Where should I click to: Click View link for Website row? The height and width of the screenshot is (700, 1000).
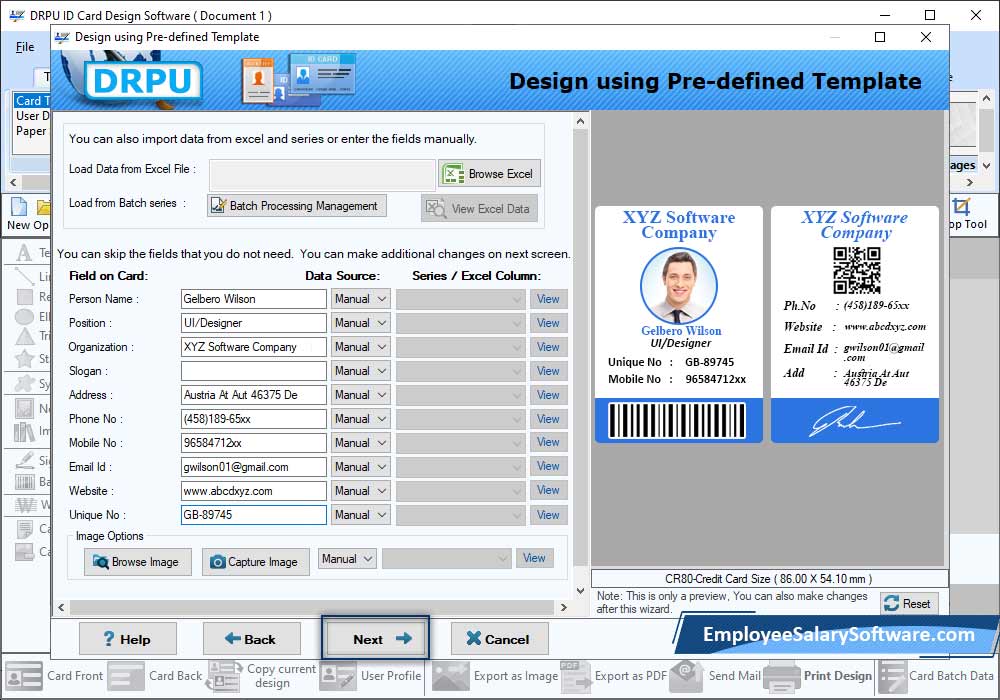[548, 490]
